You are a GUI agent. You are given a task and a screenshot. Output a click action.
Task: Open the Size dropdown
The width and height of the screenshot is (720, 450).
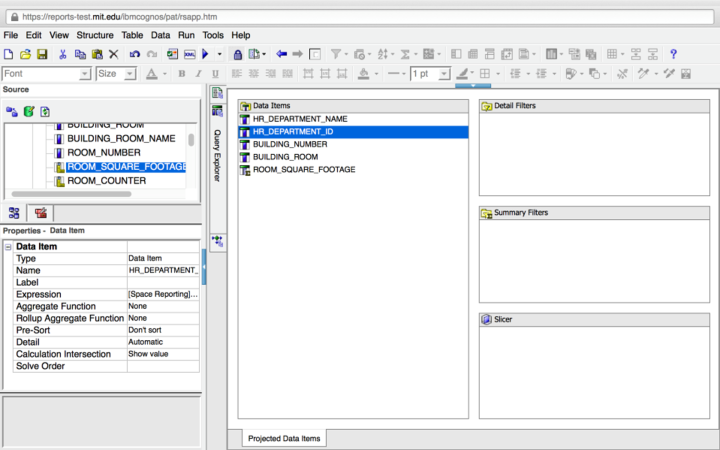(x=116, y=74)
